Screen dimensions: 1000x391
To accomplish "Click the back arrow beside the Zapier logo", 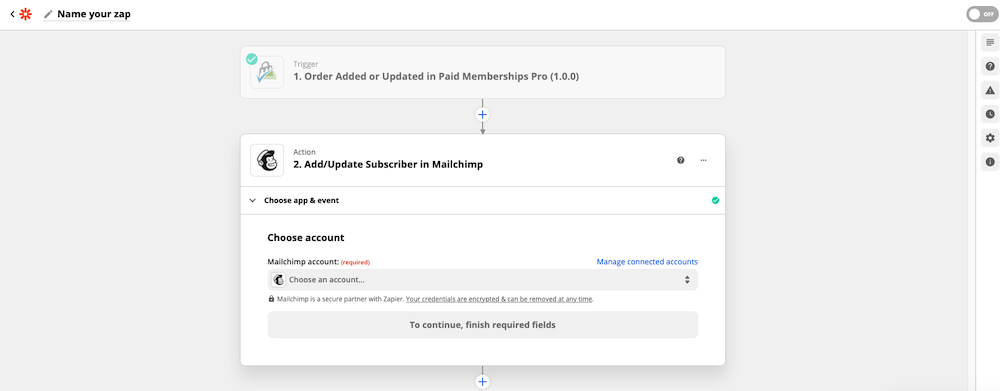I will [x=12, y=14].
